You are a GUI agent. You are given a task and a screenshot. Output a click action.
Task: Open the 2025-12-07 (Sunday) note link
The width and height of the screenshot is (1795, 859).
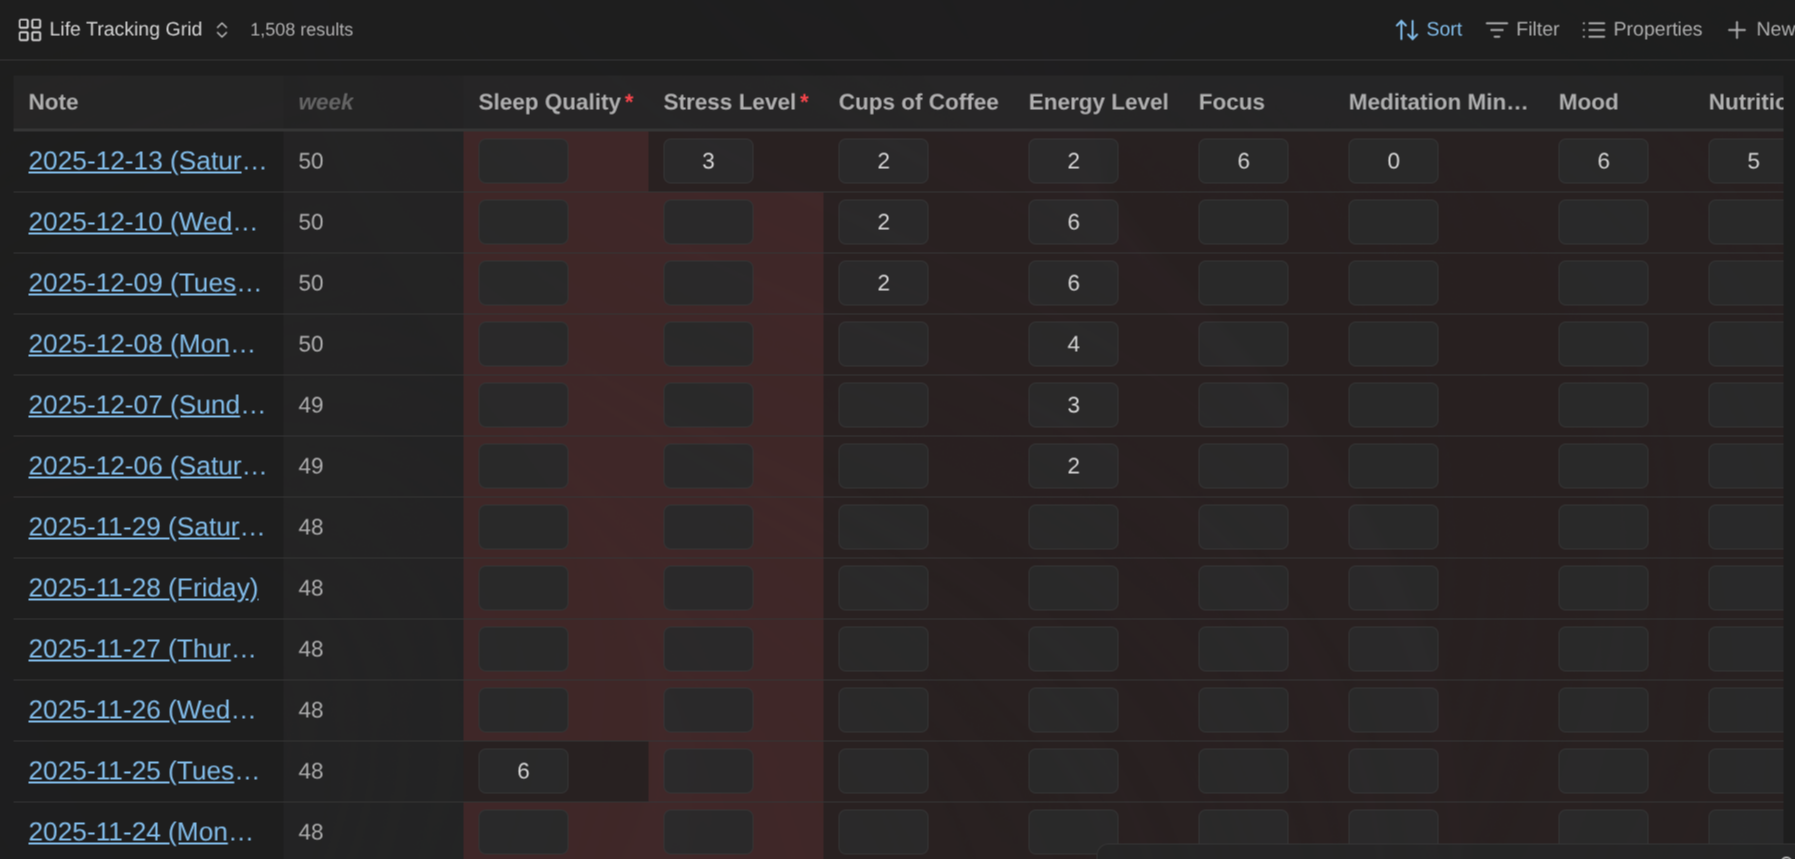tap(147, 405)
